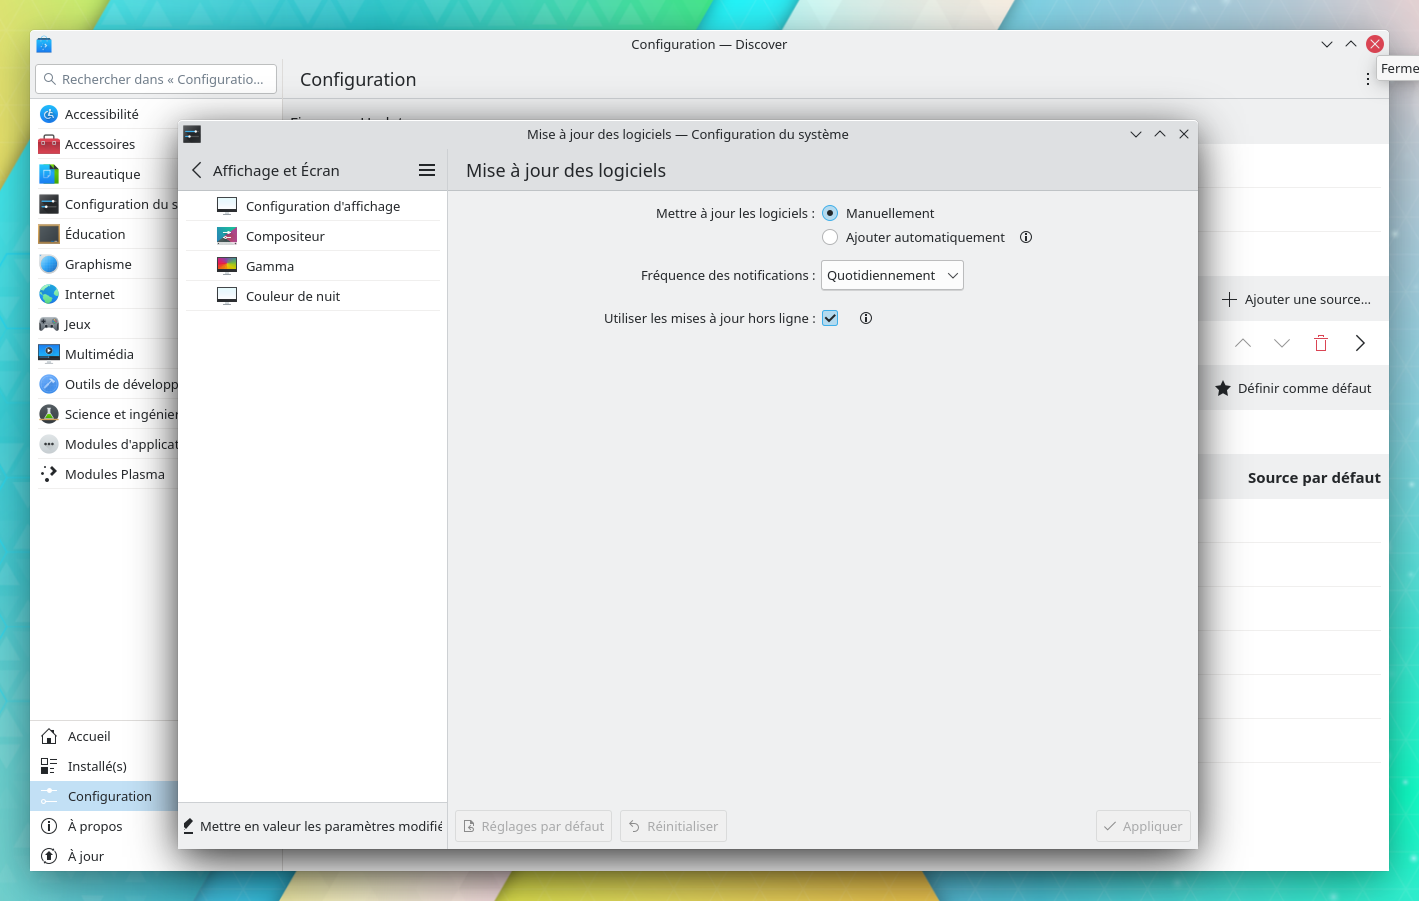Close the Mise à jour des logiciels dialog
Screen dimensions: 1419x901
[x=1184, y=134]
